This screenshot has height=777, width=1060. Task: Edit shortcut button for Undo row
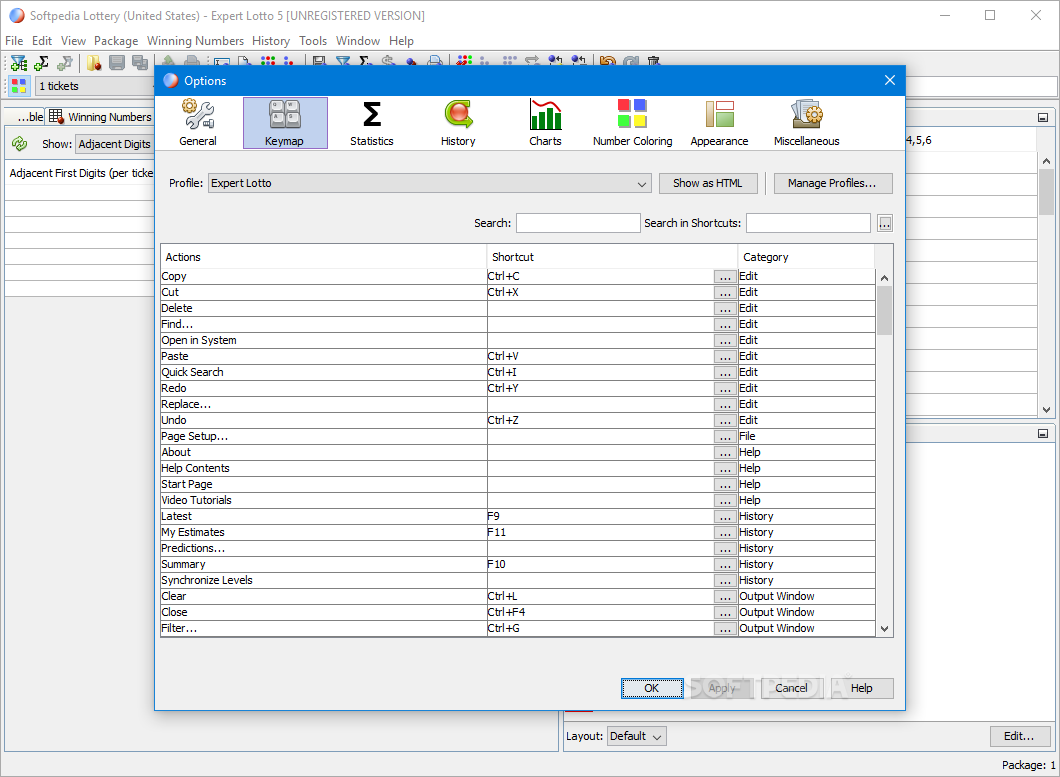pyautogui.click(x=725, y=421)
